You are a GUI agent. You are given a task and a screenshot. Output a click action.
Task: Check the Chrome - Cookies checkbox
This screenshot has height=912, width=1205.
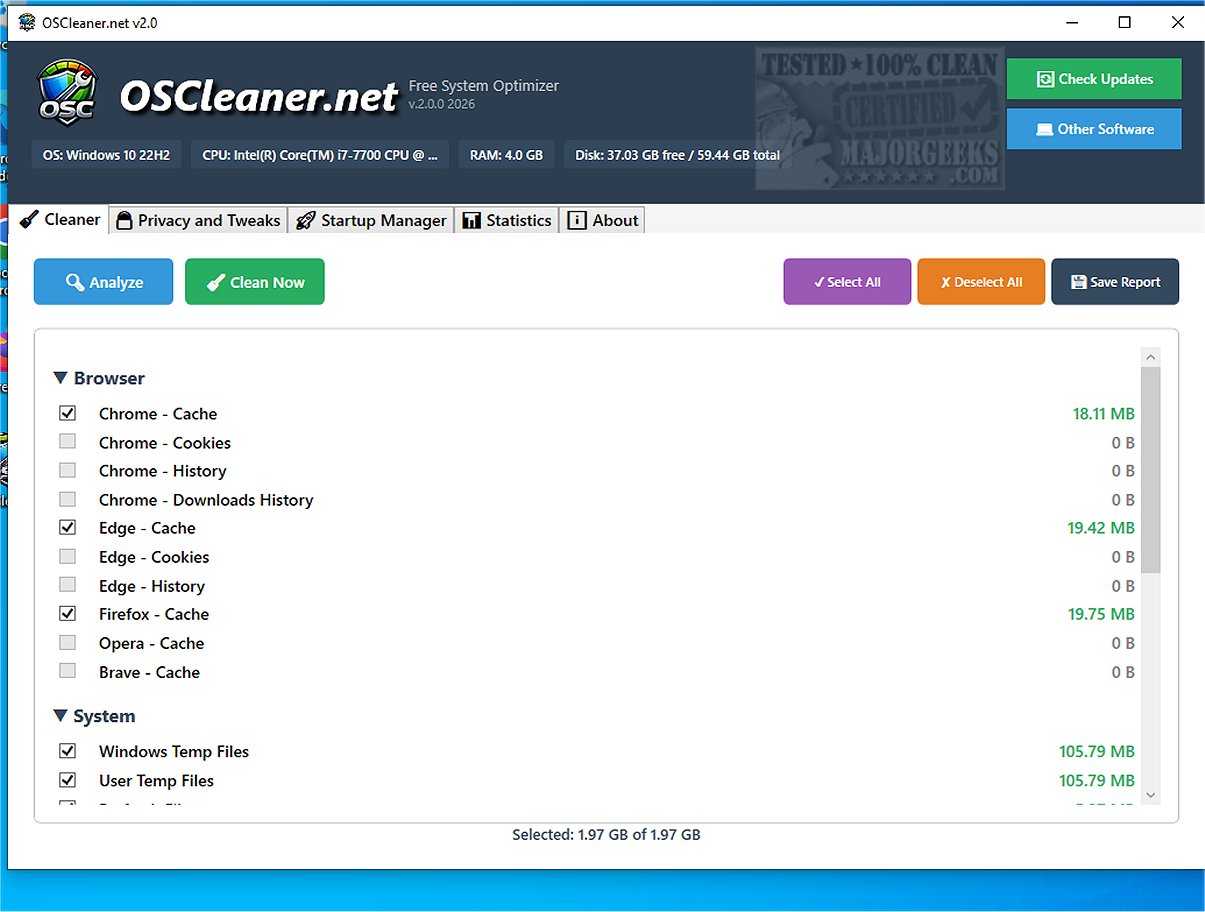[68, 442]
